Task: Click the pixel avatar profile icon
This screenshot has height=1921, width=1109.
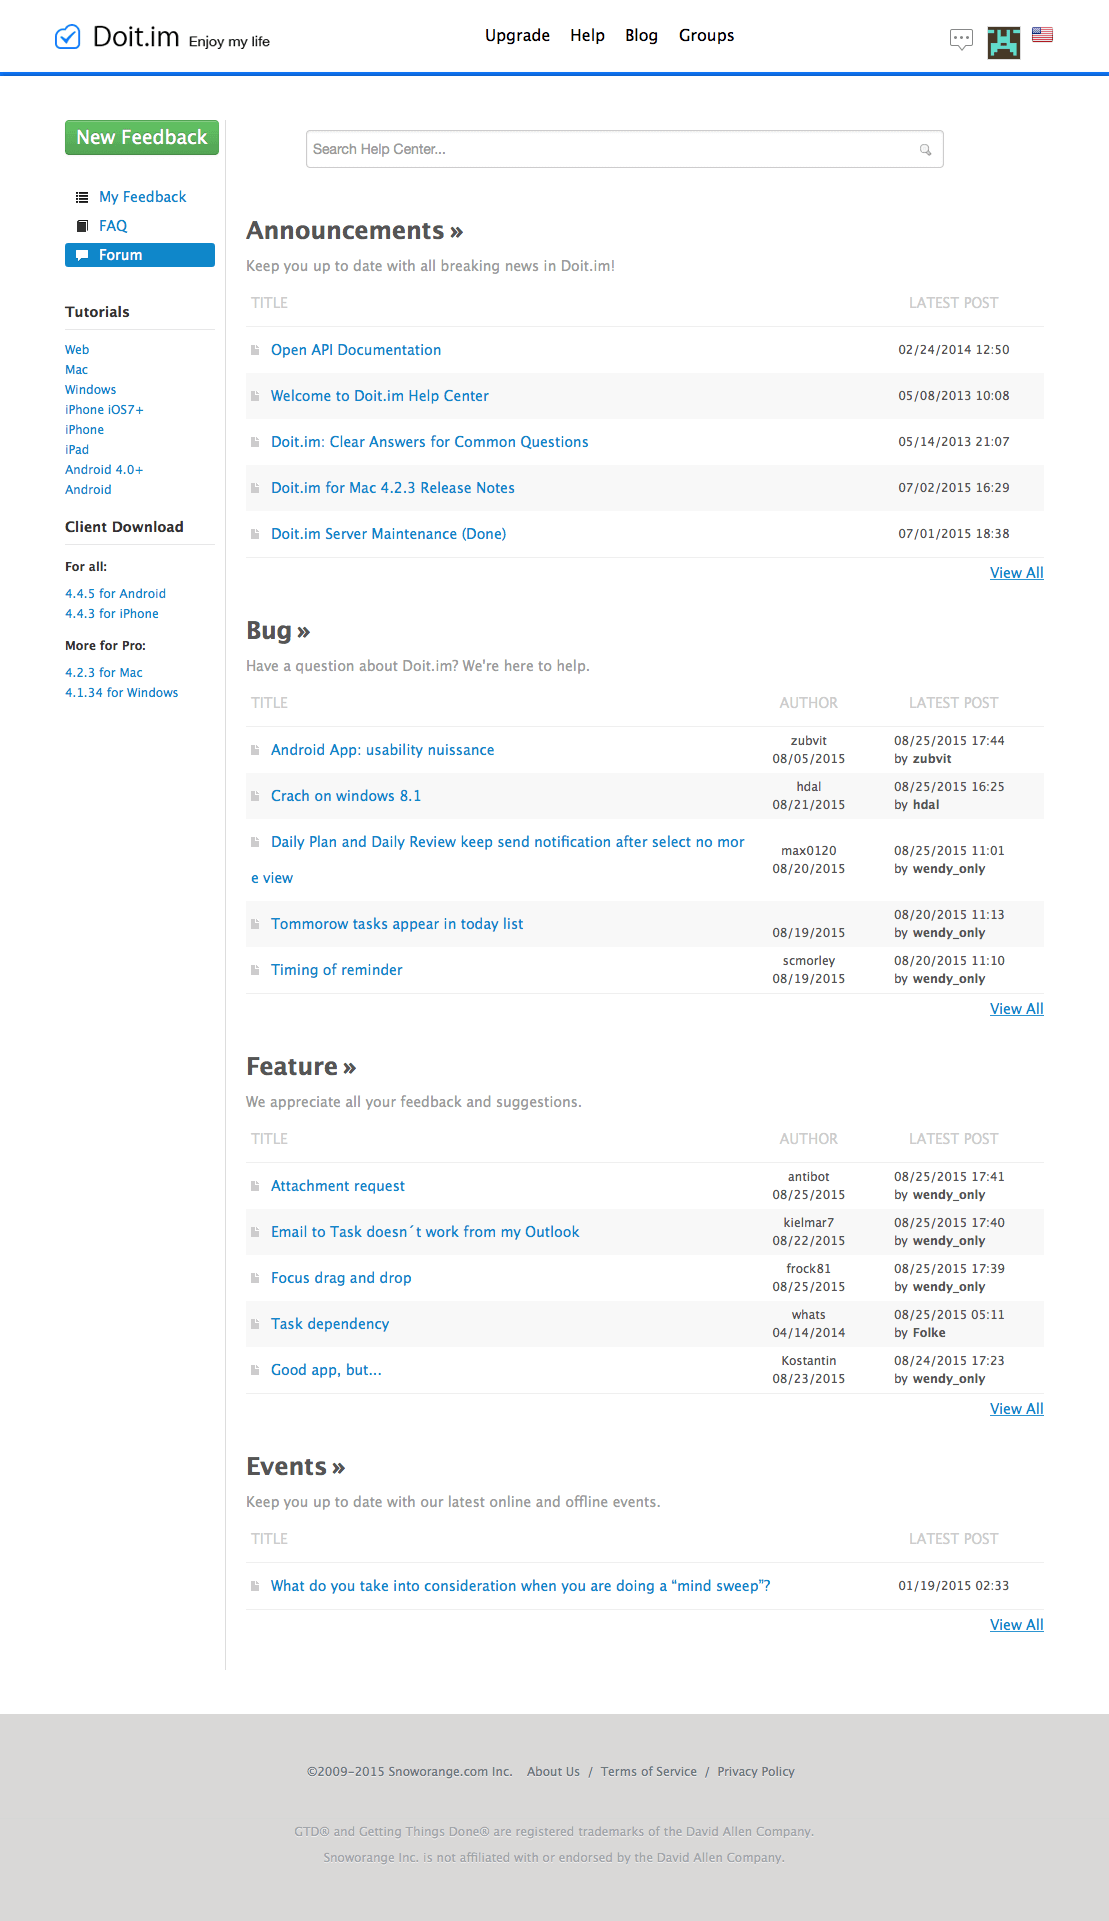Action: 1003,42
